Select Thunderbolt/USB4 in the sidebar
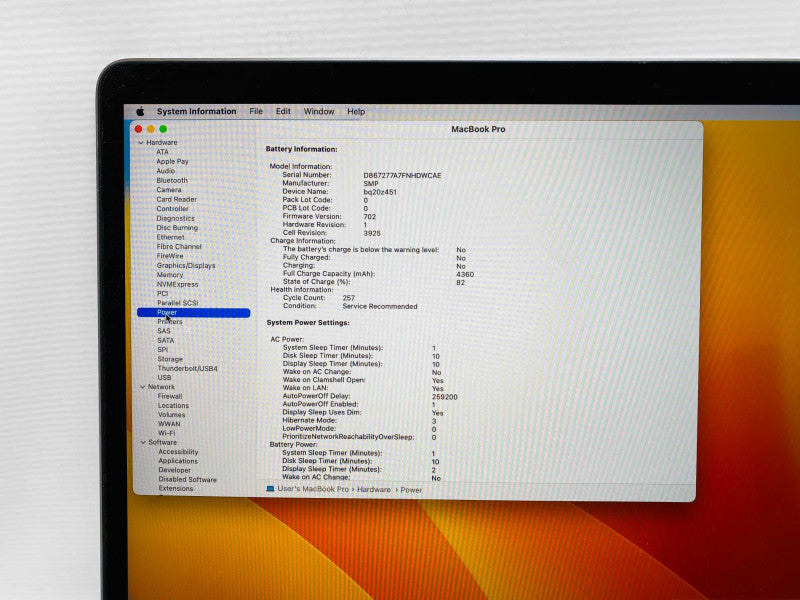The image size is (800, 600). coord(187,368)
